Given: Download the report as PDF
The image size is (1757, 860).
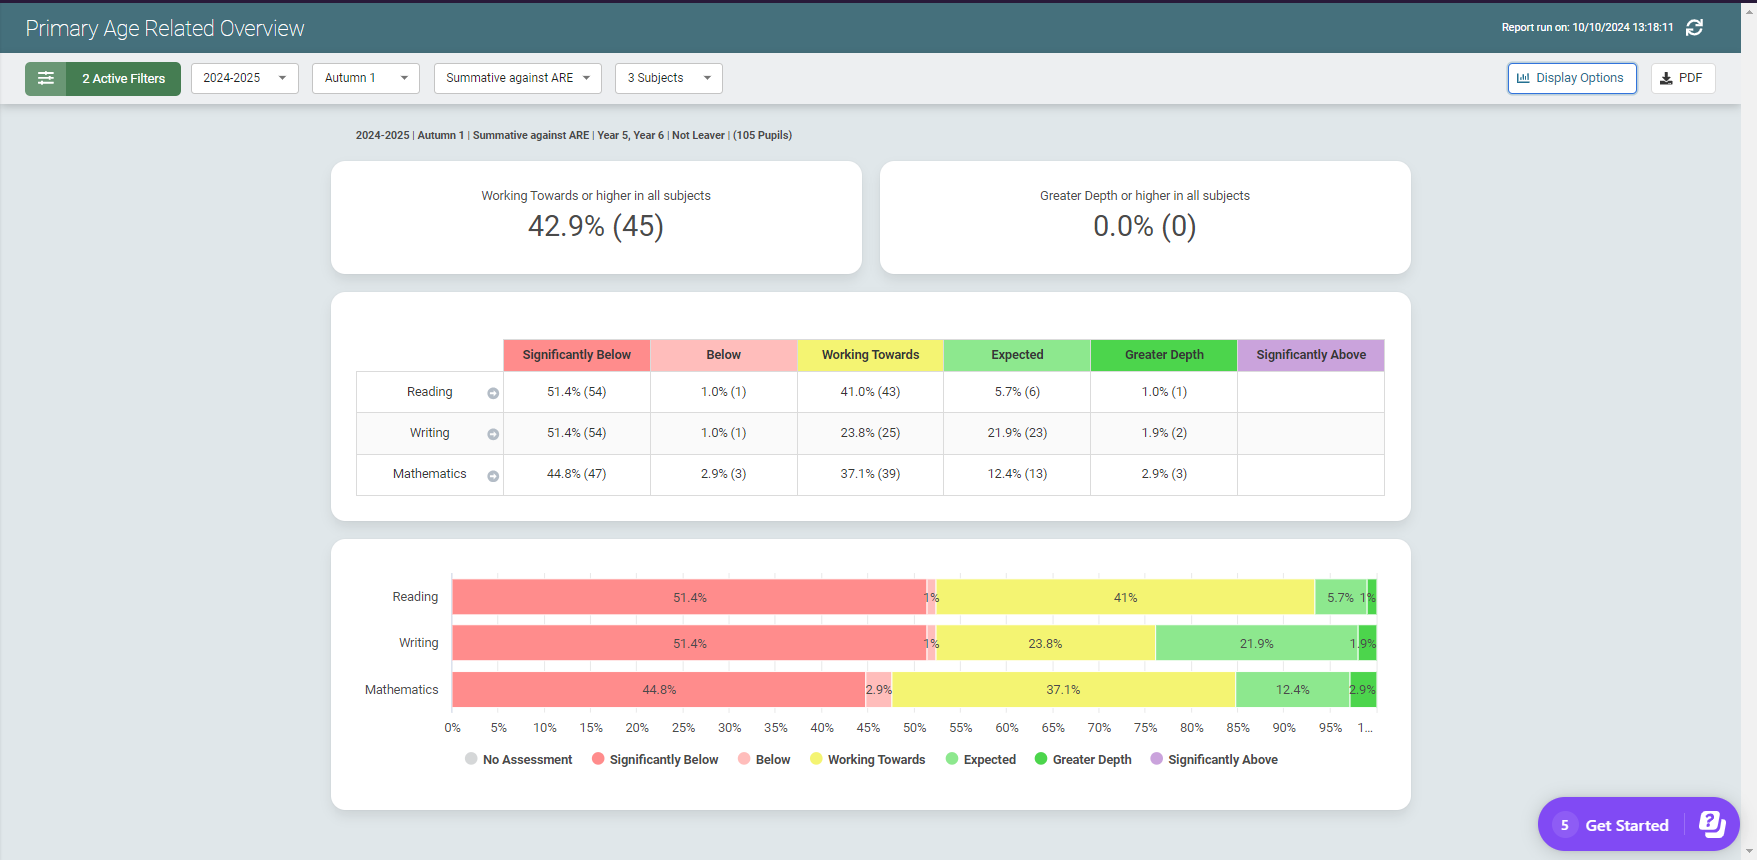Looking at the screenshot, I should [1682, 78].
